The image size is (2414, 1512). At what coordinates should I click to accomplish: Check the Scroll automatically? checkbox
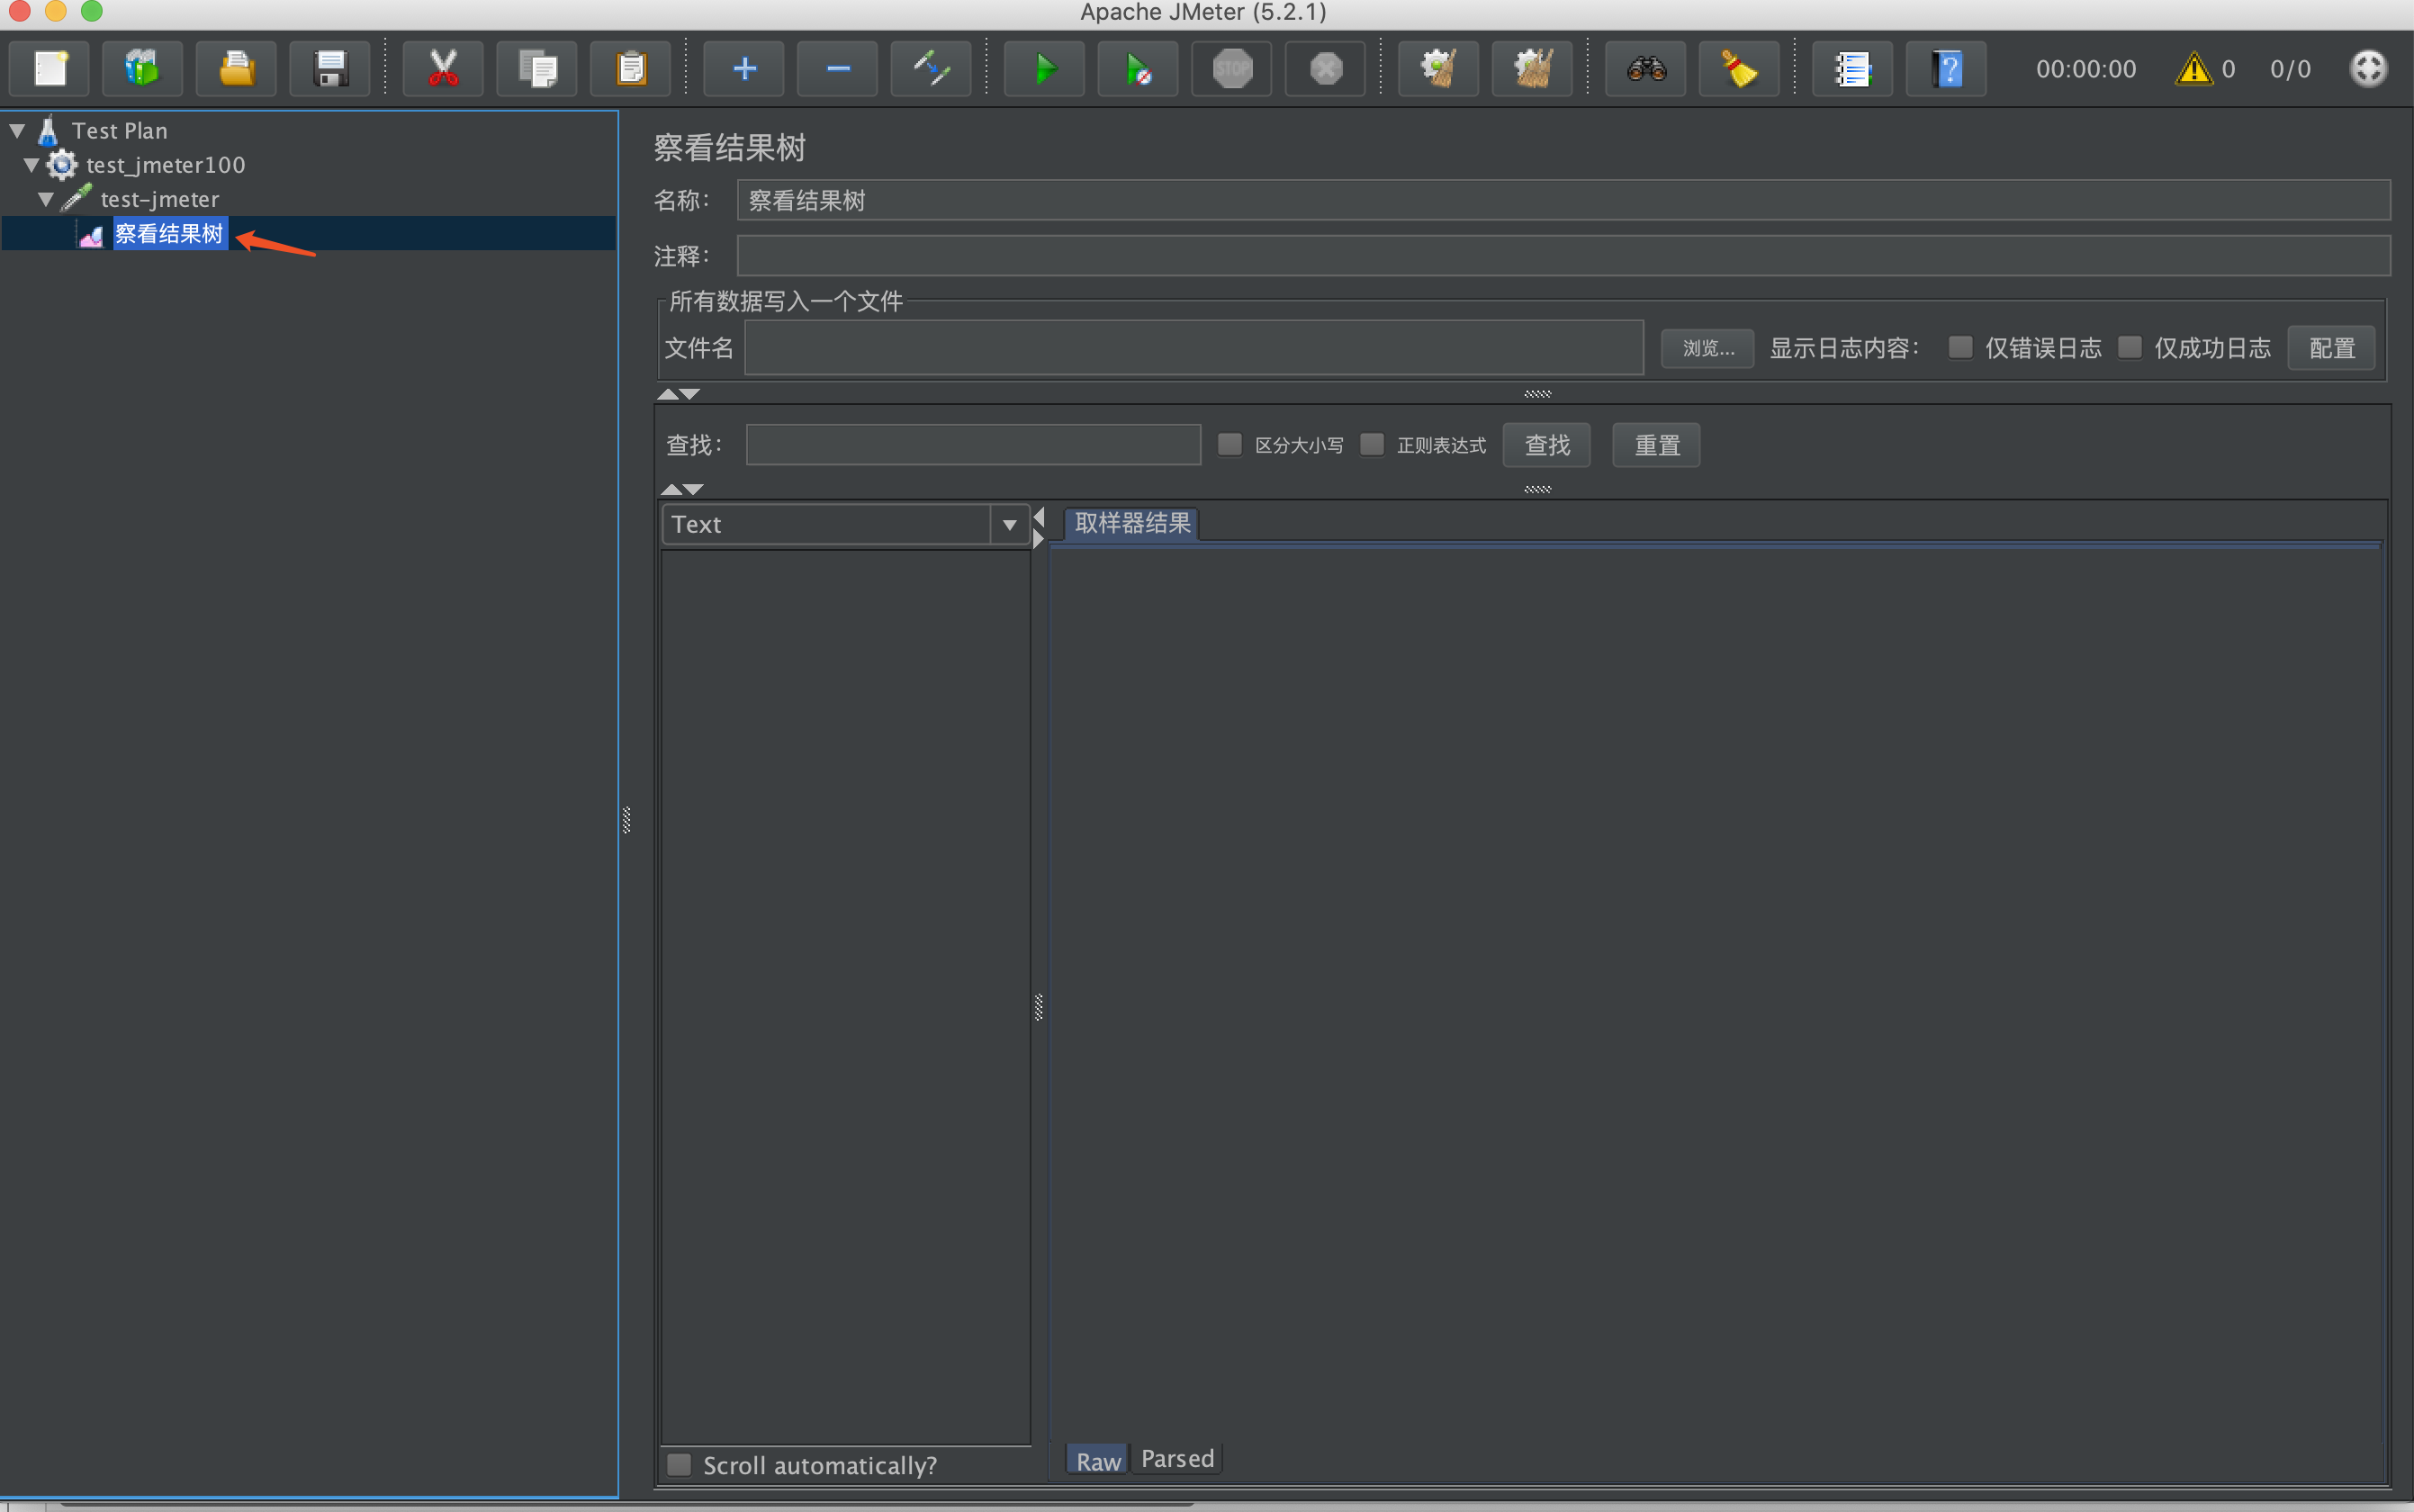679,1465
